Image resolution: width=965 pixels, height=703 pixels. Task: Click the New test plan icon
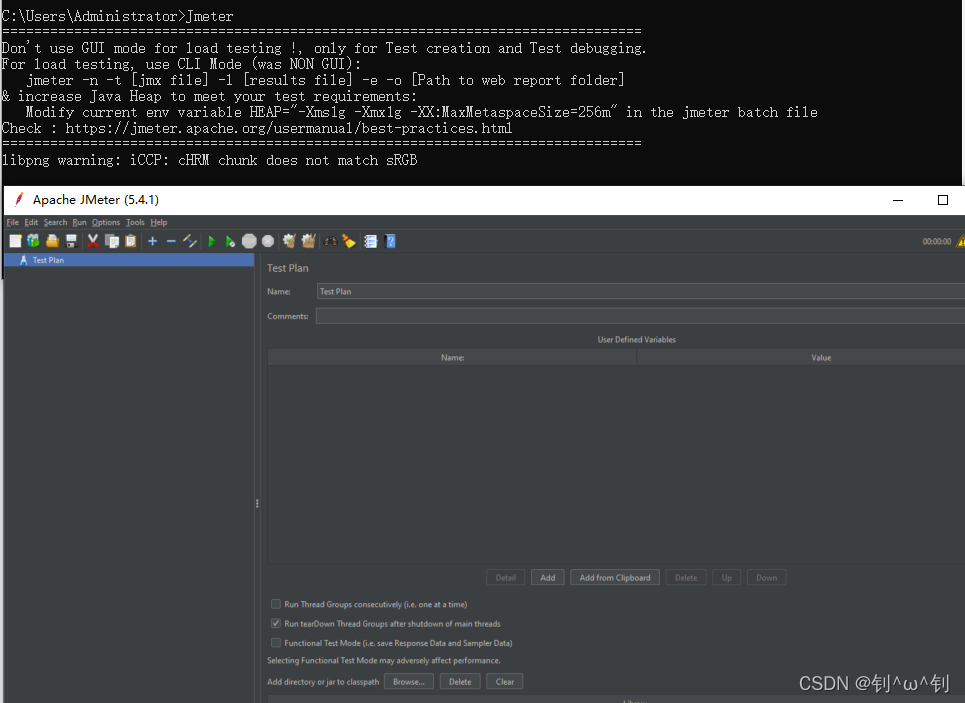click(15, 241)
